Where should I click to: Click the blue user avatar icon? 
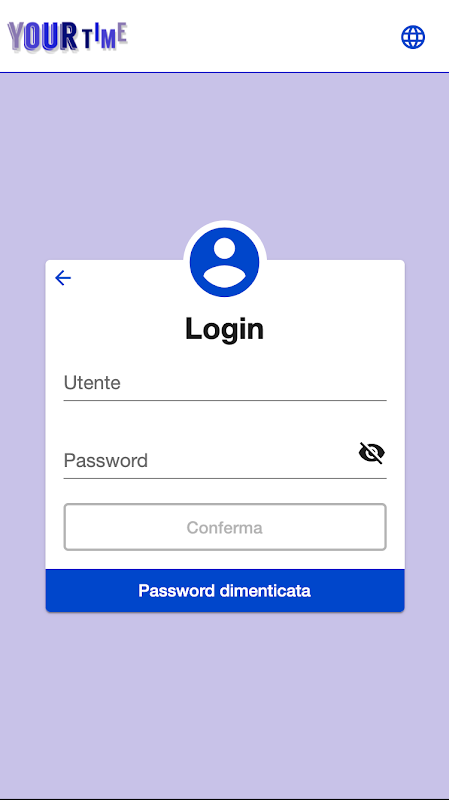[x=224, y=262]
